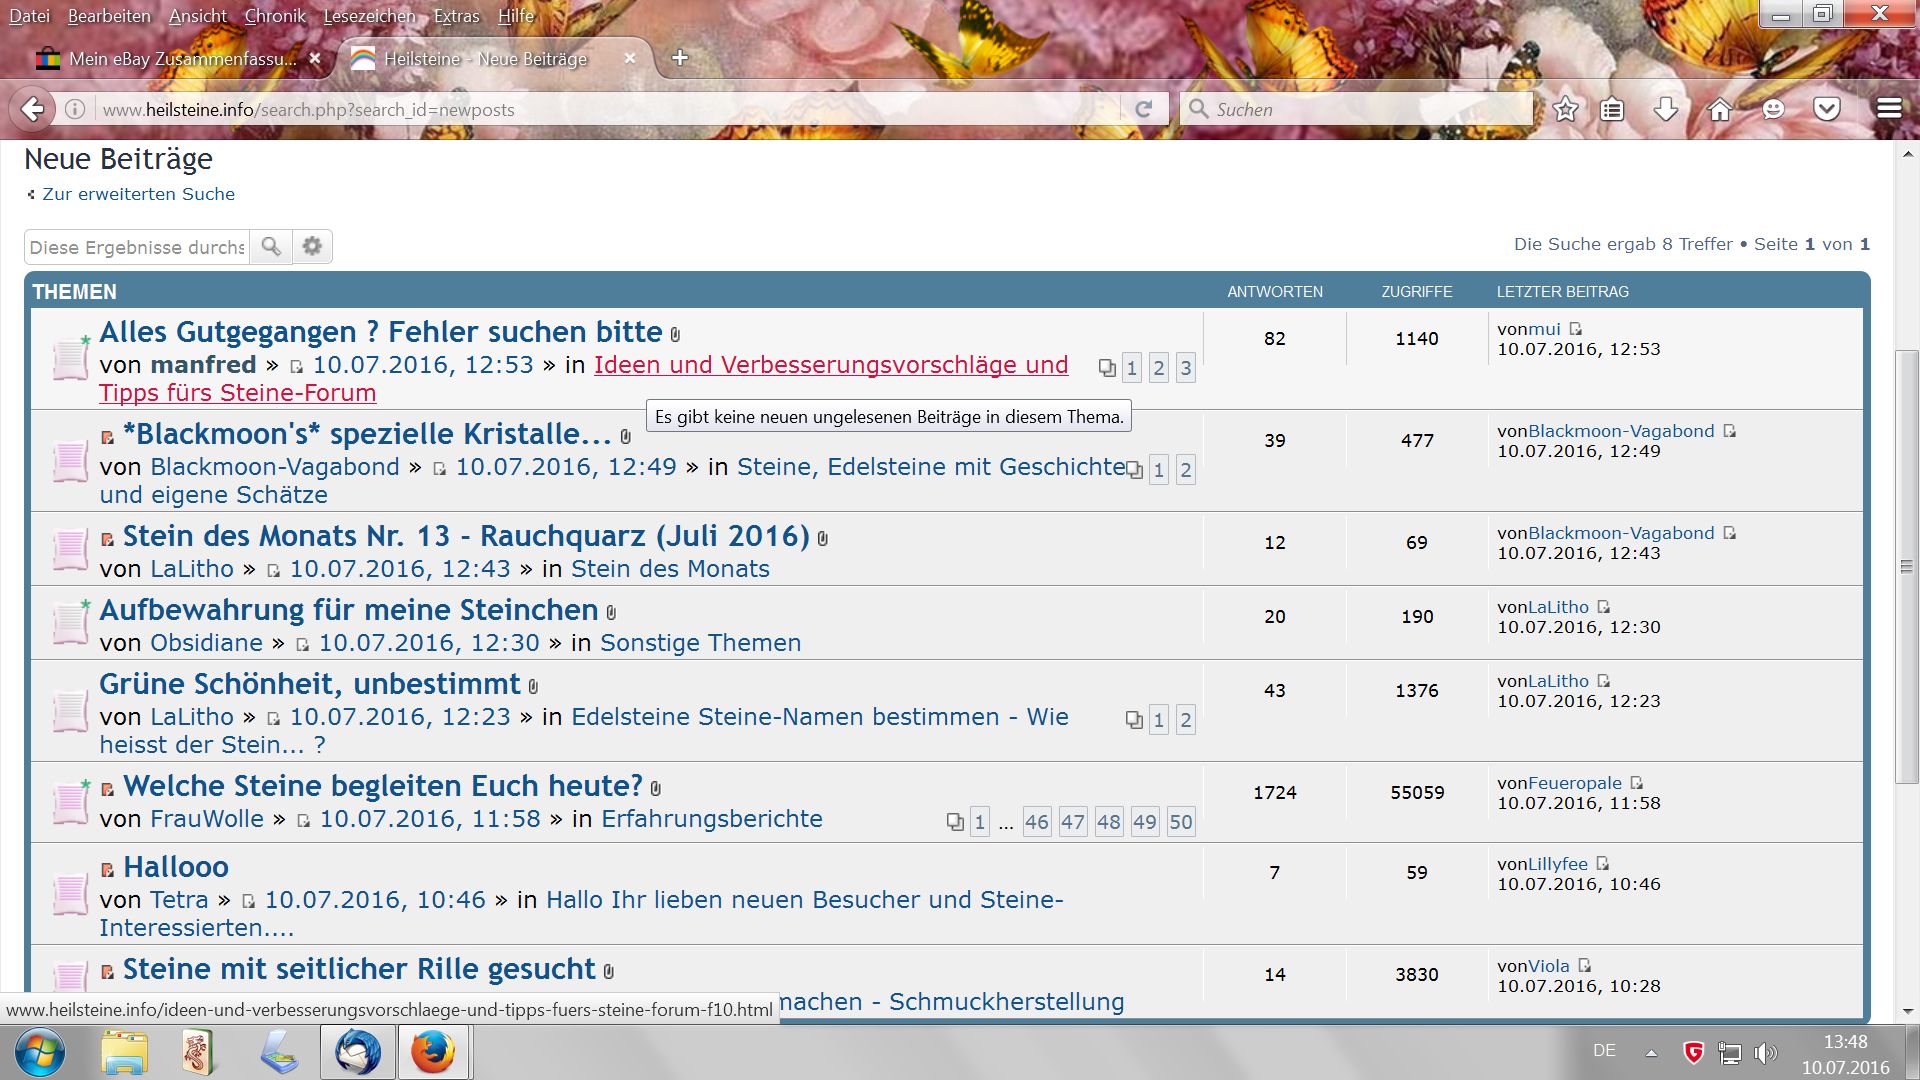Image resolution: width=1920 pixels, height=1080 pixels.
Task: Click Zur erweiterten Suche link
Action: [x=138, y=194]
